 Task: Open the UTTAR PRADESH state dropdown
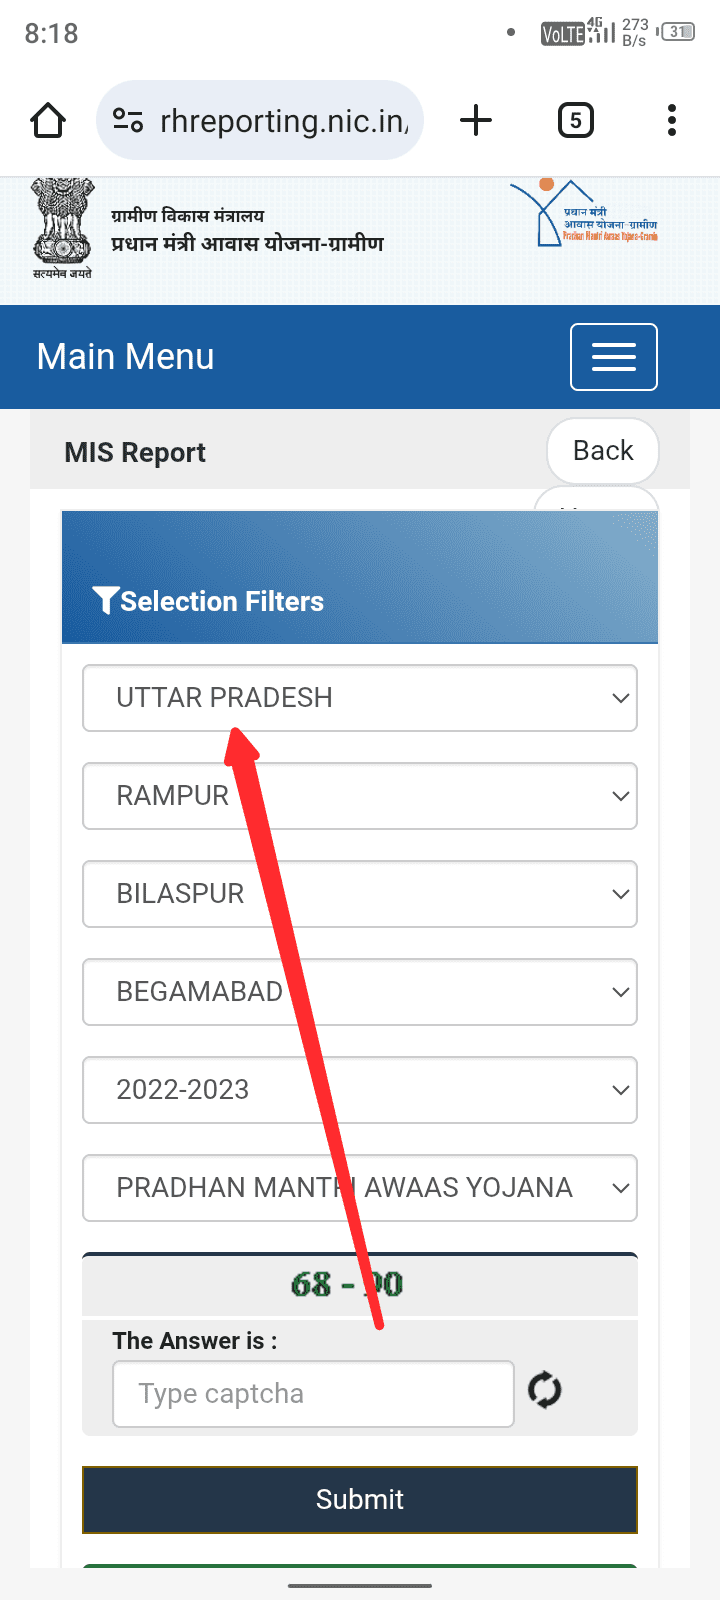pos(360,698)
